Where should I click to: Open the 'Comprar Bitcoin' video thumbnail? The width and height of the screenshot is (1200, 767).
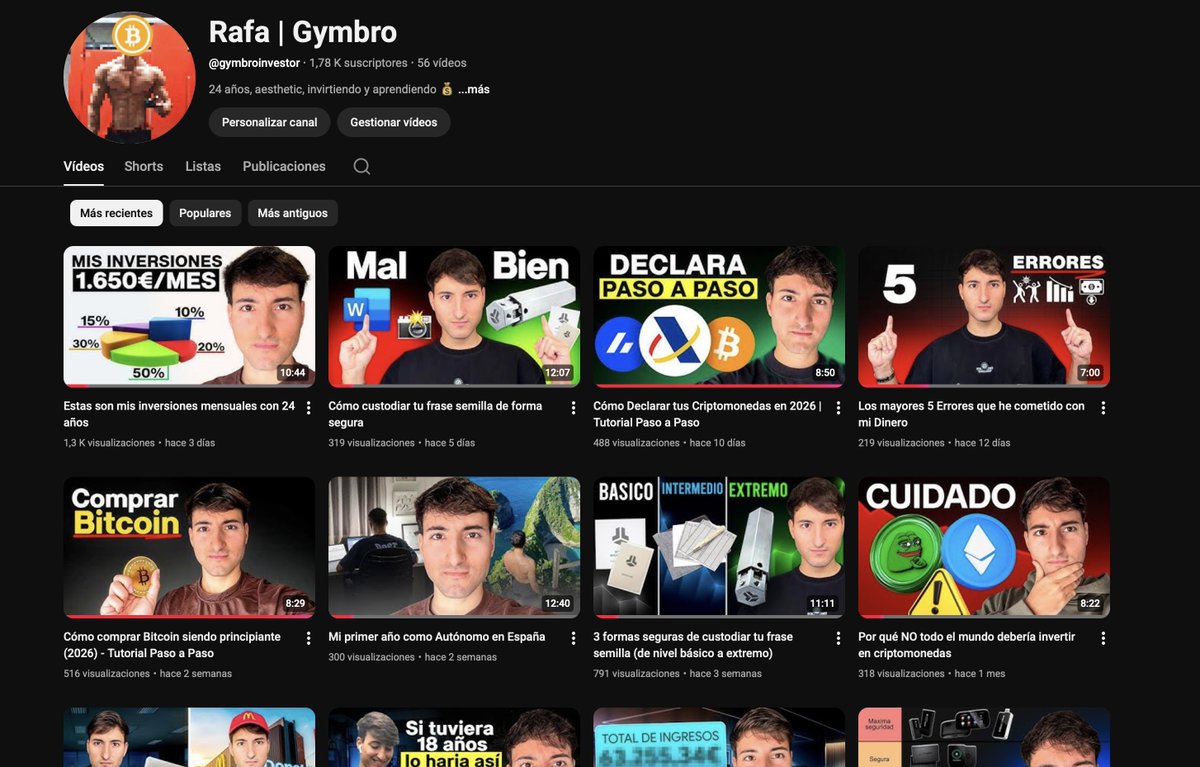[x=189, y=547]
